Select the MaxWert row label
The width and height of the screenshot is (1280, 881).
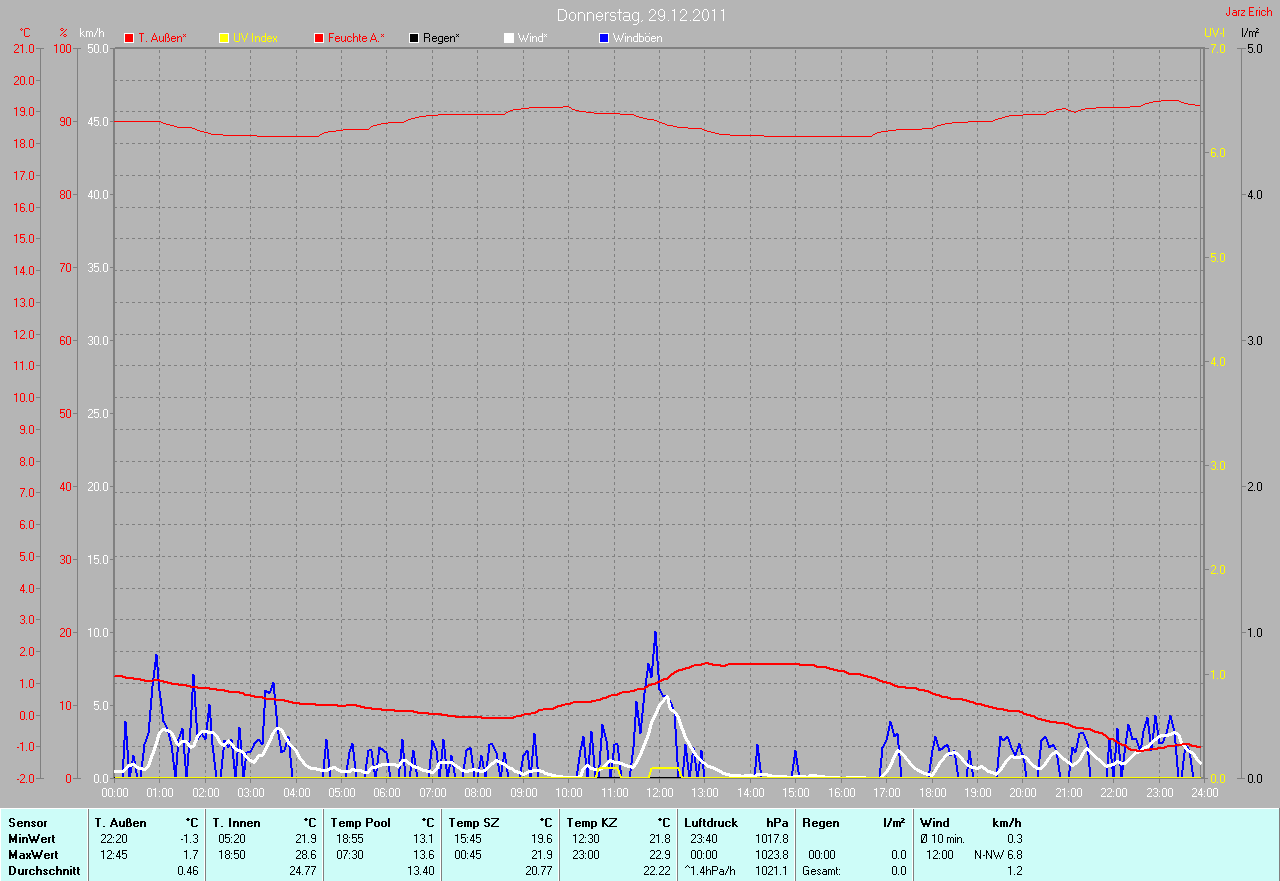32,855
